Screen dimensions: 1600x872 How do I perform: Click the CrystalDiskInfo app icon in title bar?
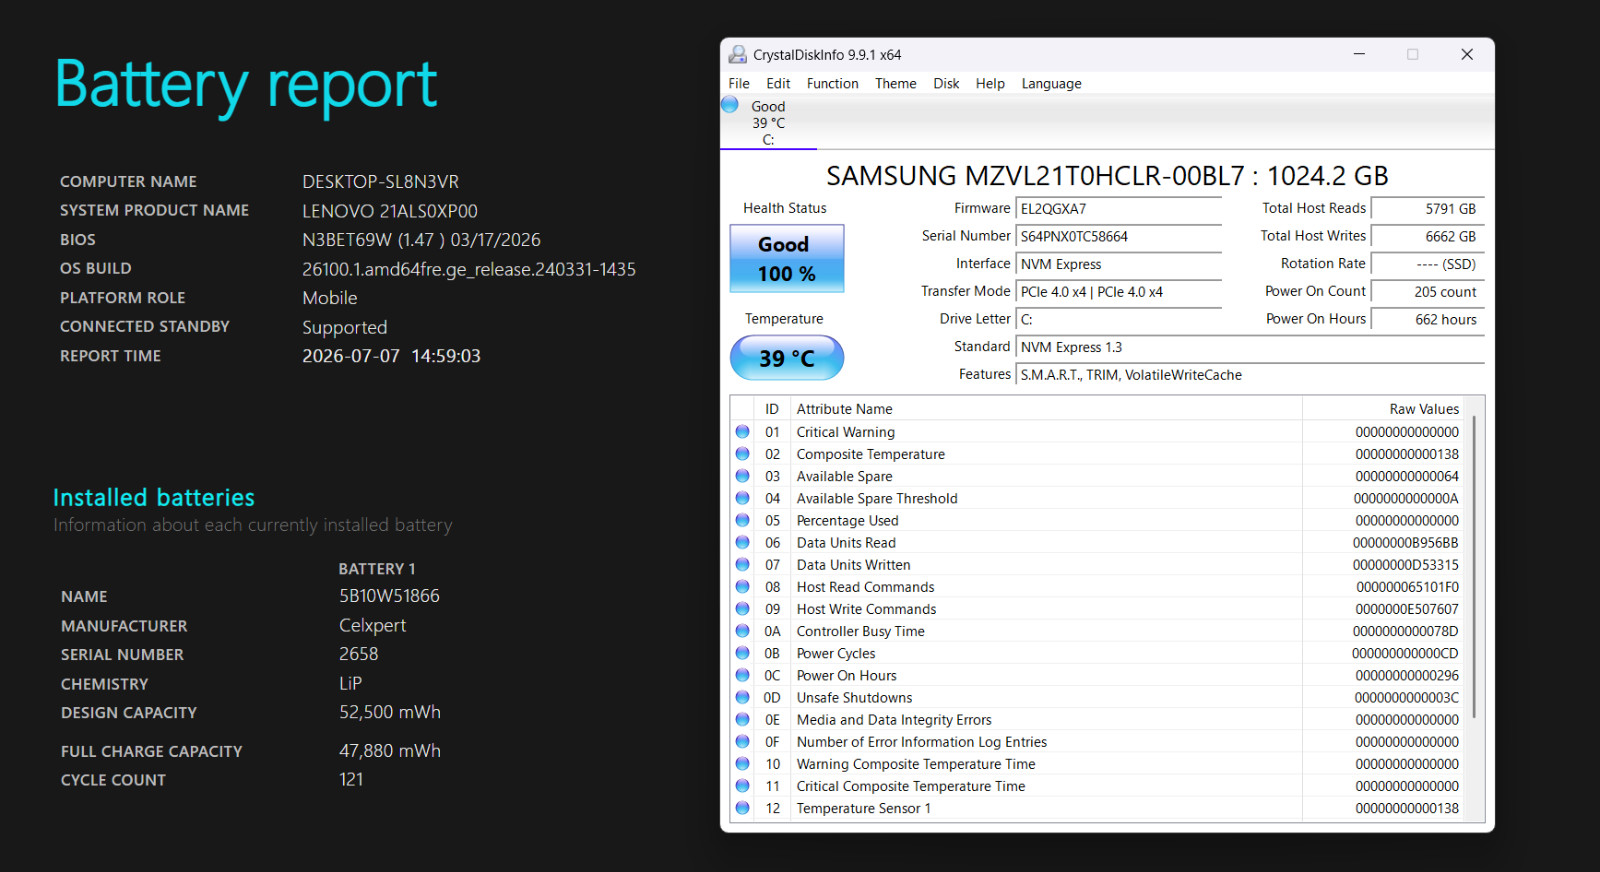click(x=738, y=55)
